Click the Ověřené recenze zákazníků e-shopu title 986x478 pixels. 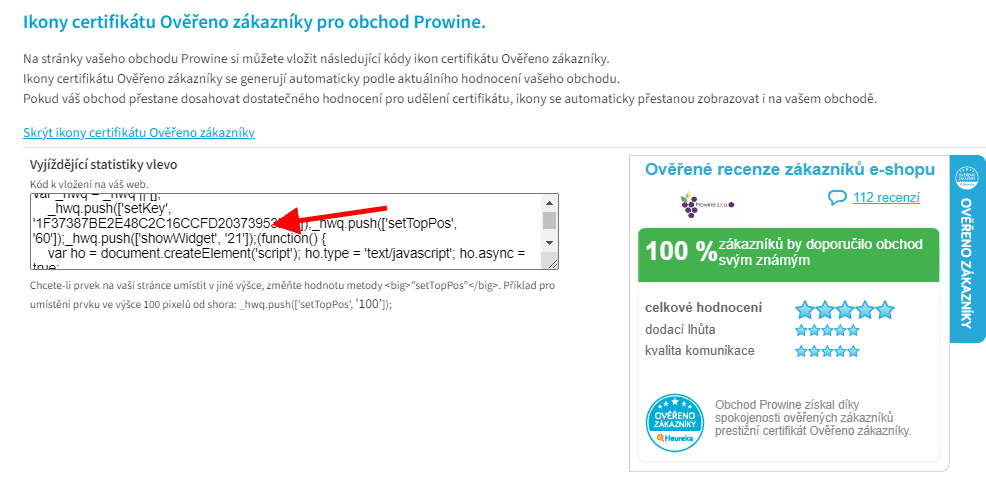pyautogui.click(x=790, y=170)
